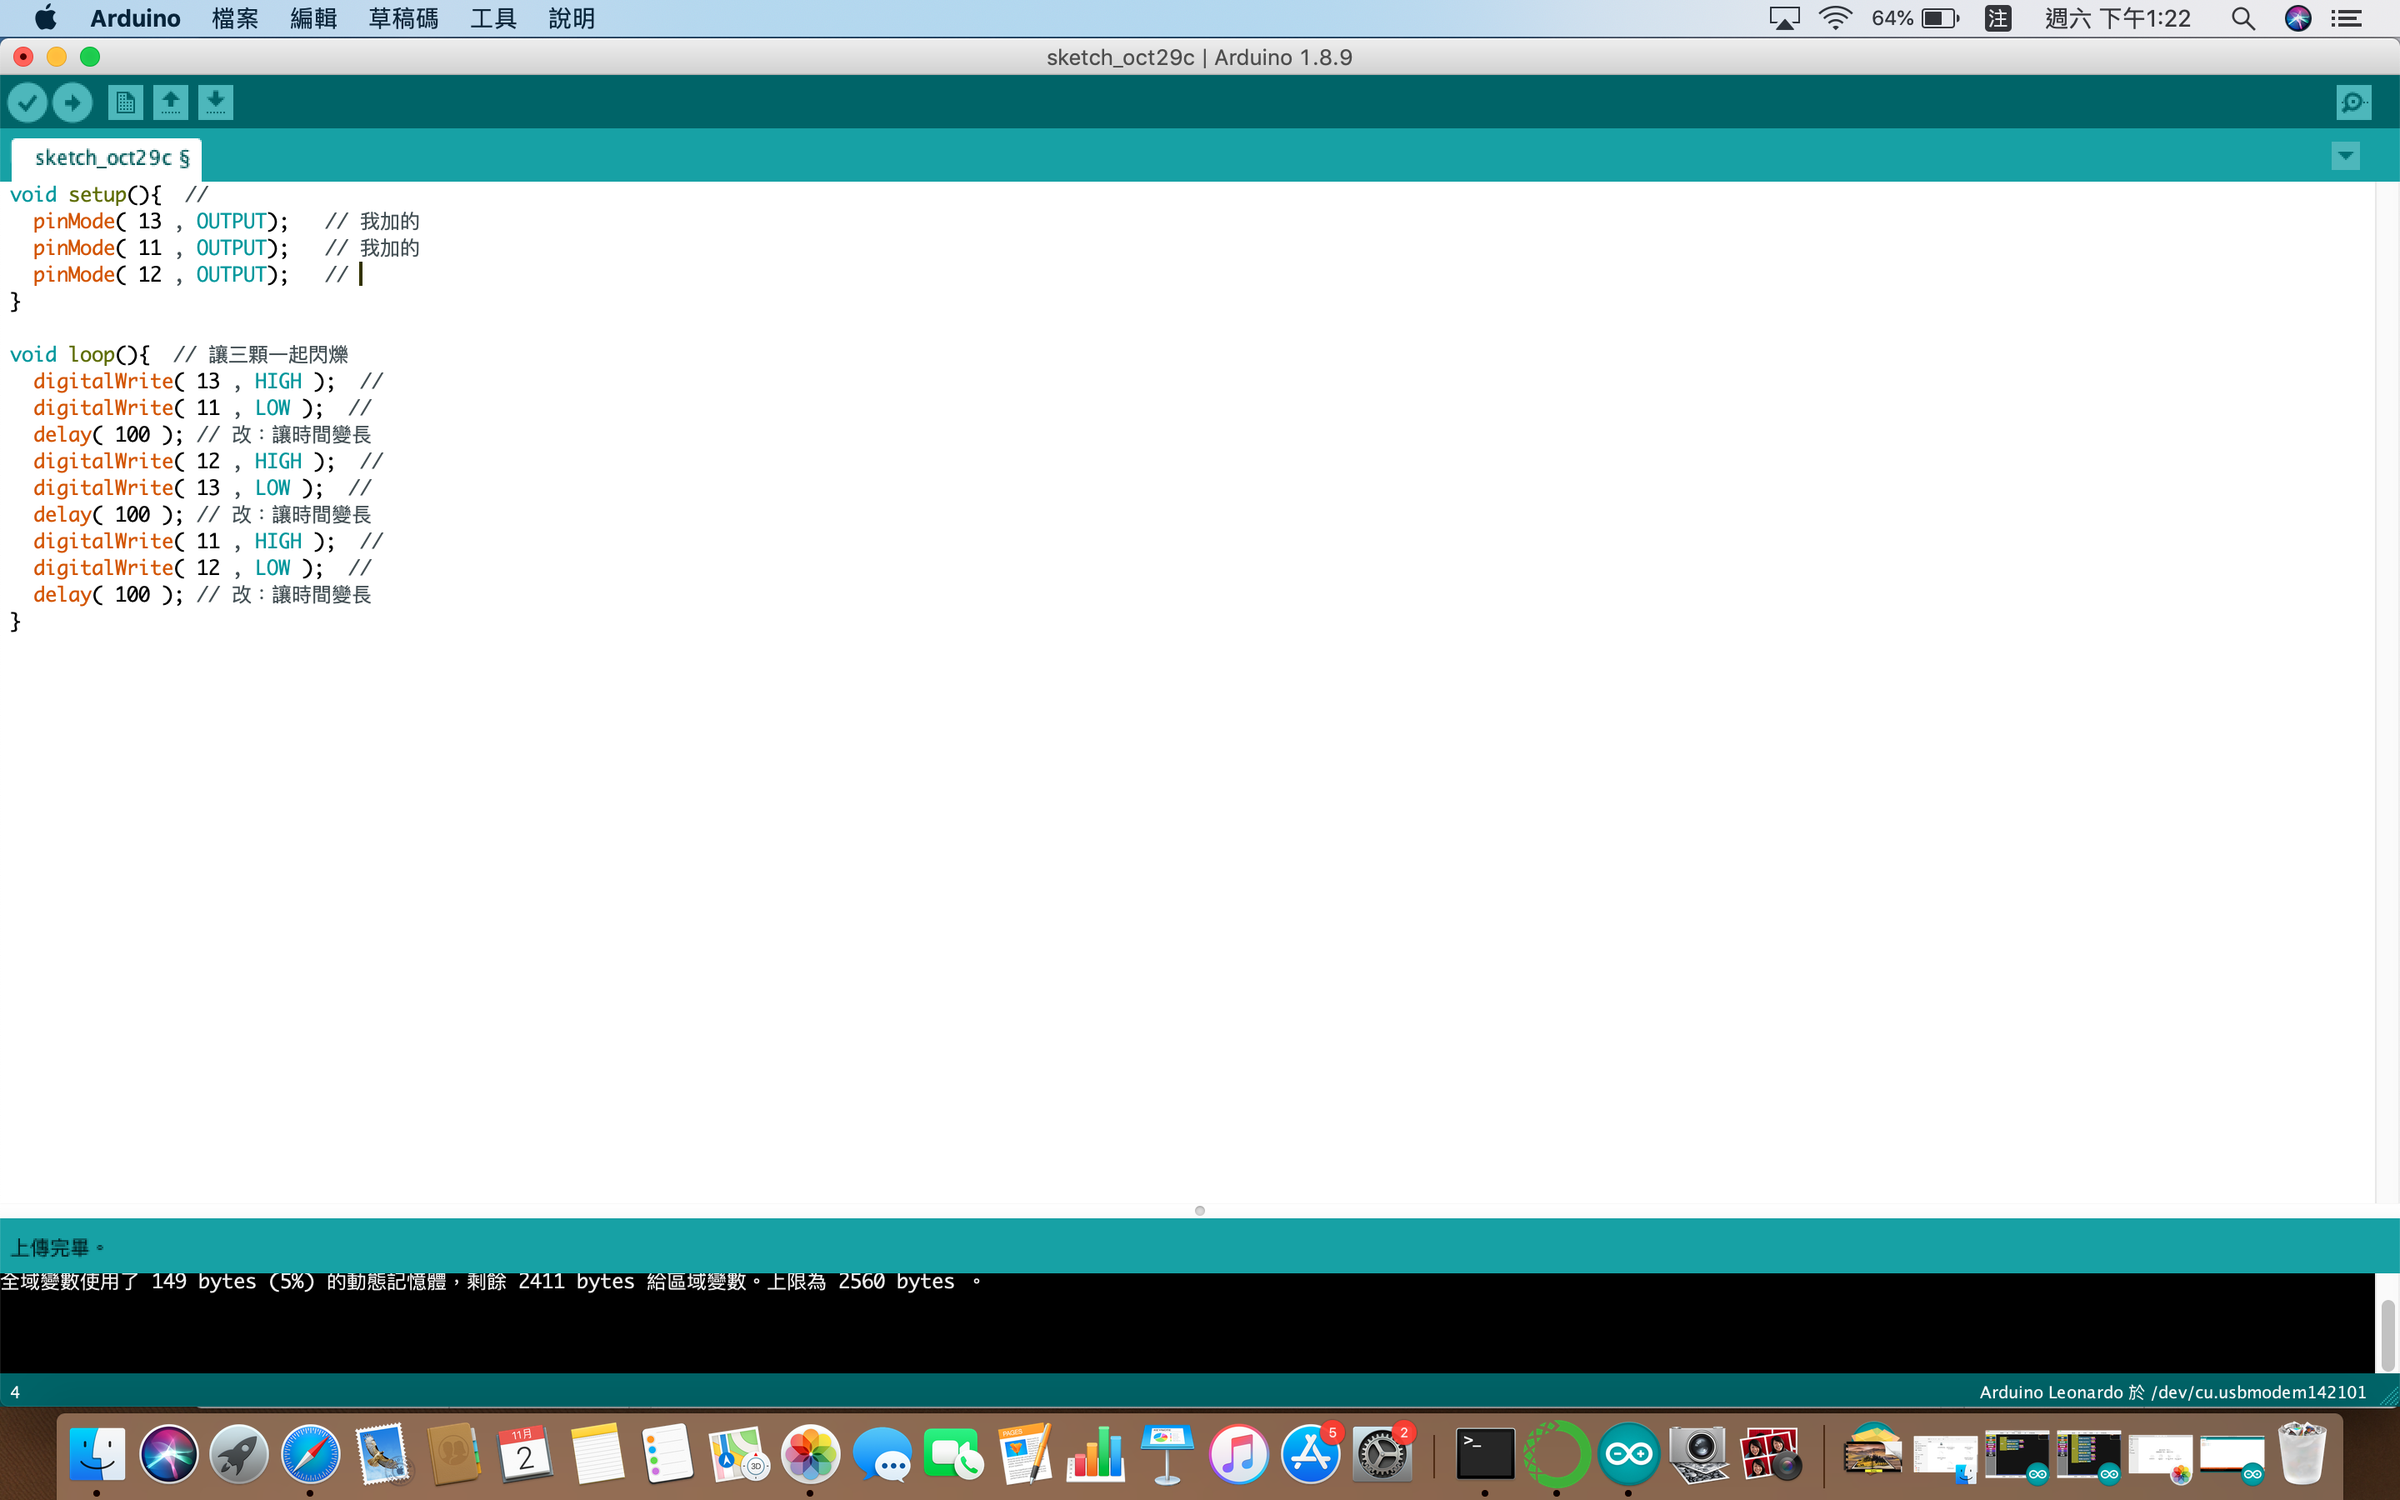The width and height of the screenshot is (2400, 1500).
Task: Open the 工具 menu
Action: tap(493, 18)
